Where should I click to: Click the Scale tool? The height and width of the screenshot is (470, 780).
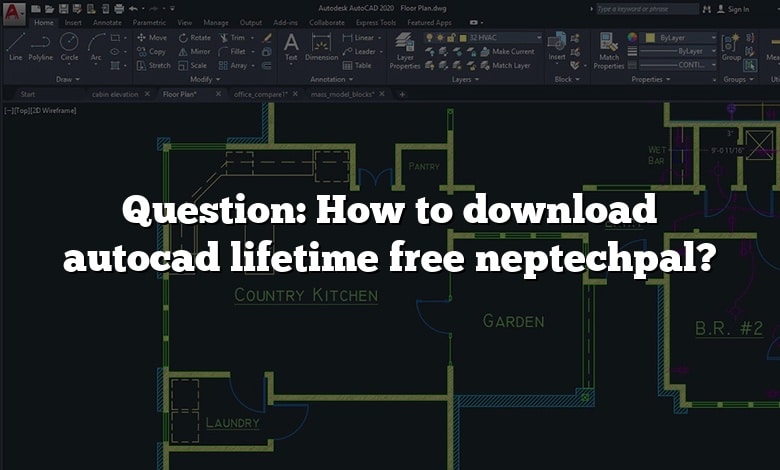click(193, 65)
